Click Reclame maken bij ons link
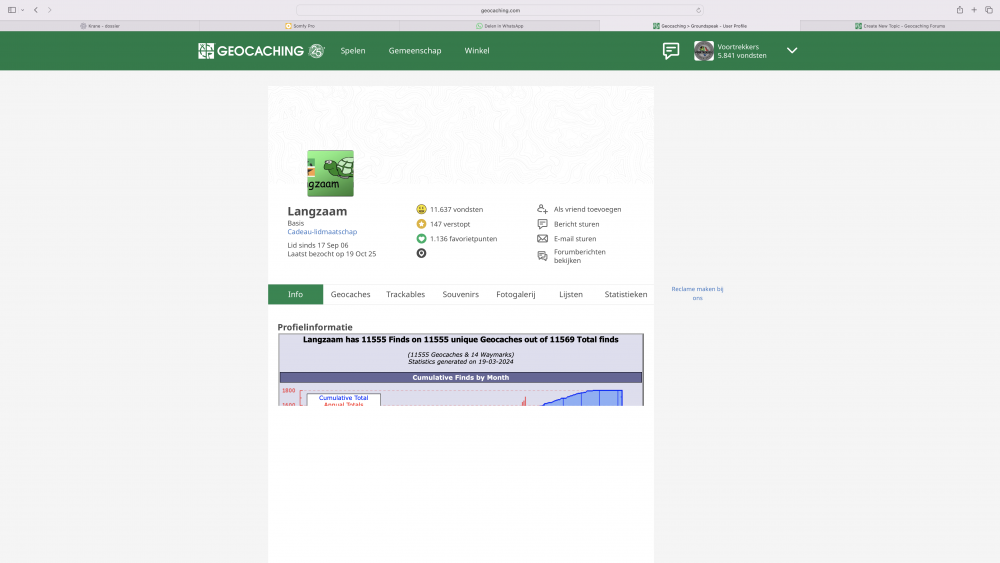This screenshot has width=1000, height=563. (697, 293)
